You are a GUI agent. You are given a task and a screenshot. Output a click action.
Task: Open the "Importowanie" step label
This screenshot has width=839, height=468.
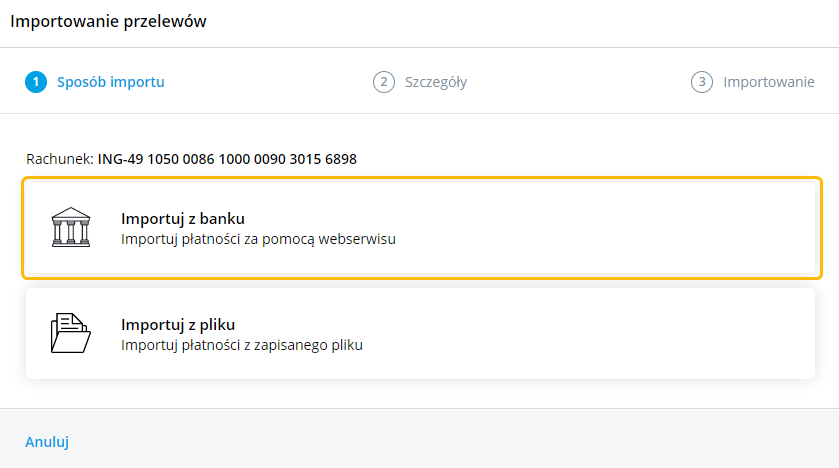(769, 82)
